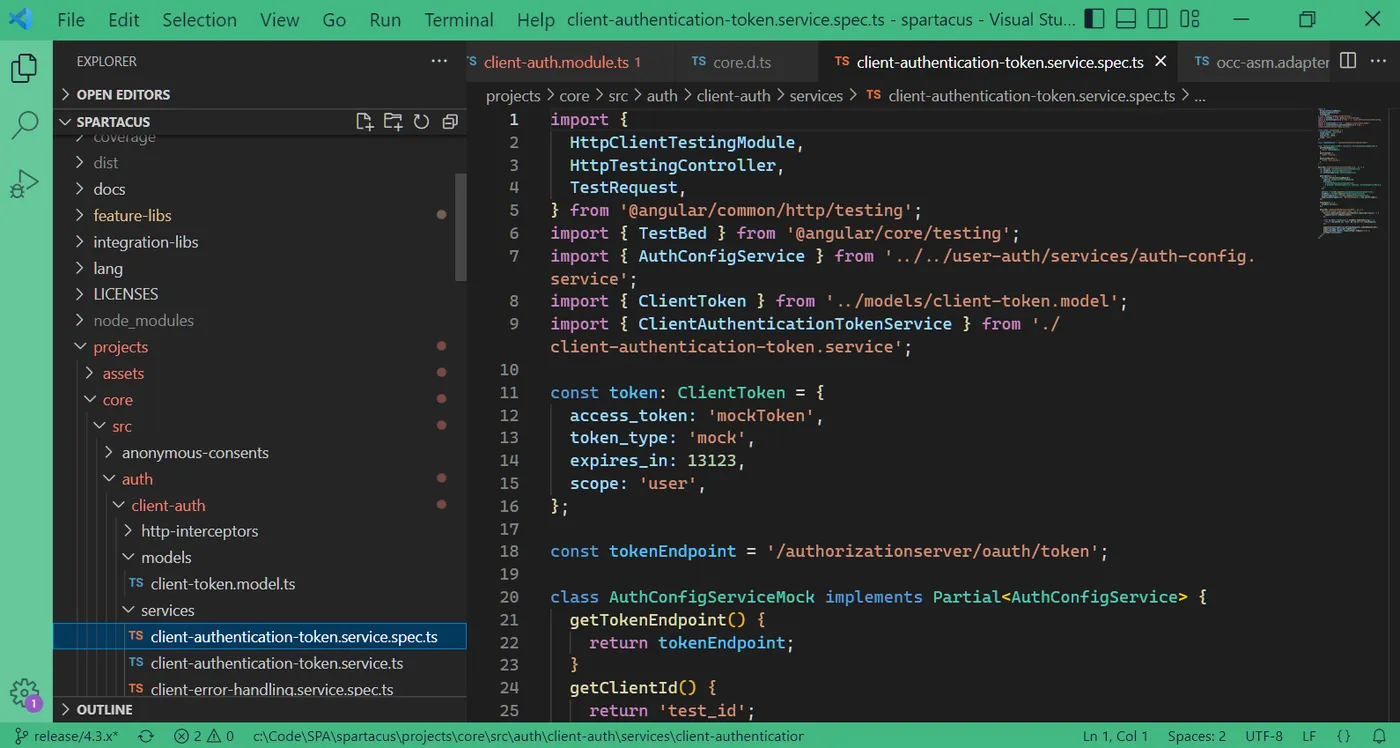This screenshot has height=748, width=1400.
Task: Click Ln 1, Col 1 in status bar
Action: [x=1115, y=736]
